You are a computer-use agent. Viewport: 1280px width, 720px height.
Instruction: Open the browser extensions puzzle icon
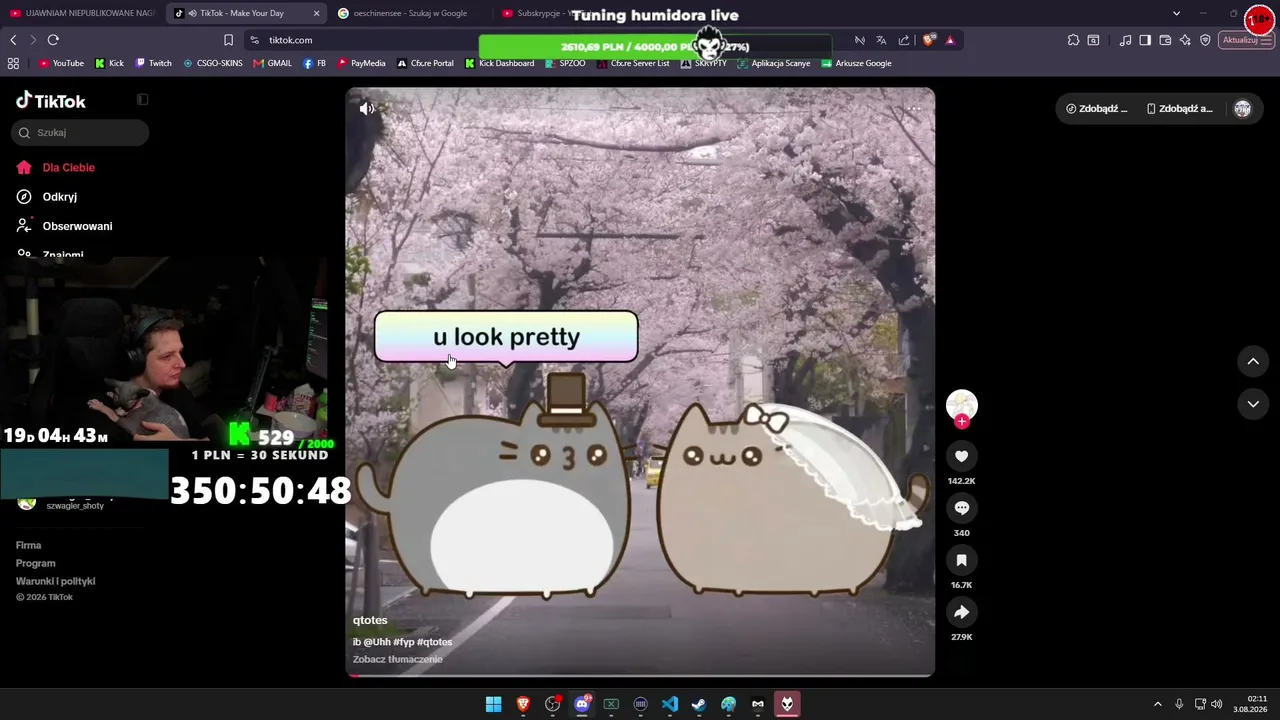(x=1073, y=40)
